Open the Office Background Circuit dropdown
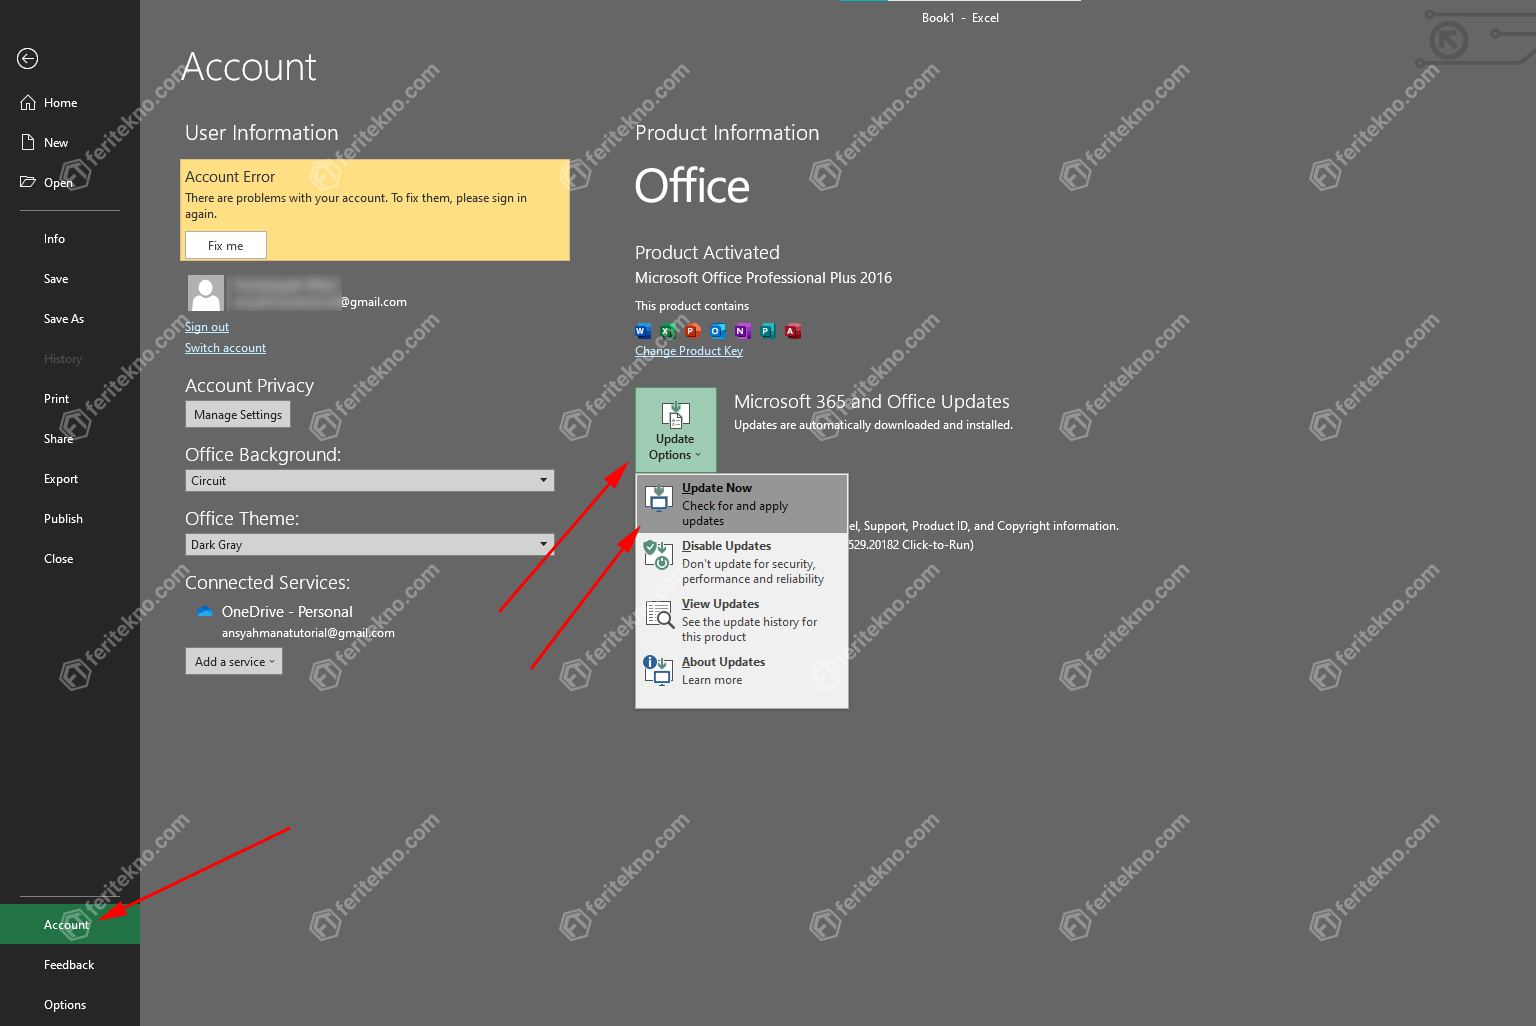 pyautogui.click(x=370, y=481)
